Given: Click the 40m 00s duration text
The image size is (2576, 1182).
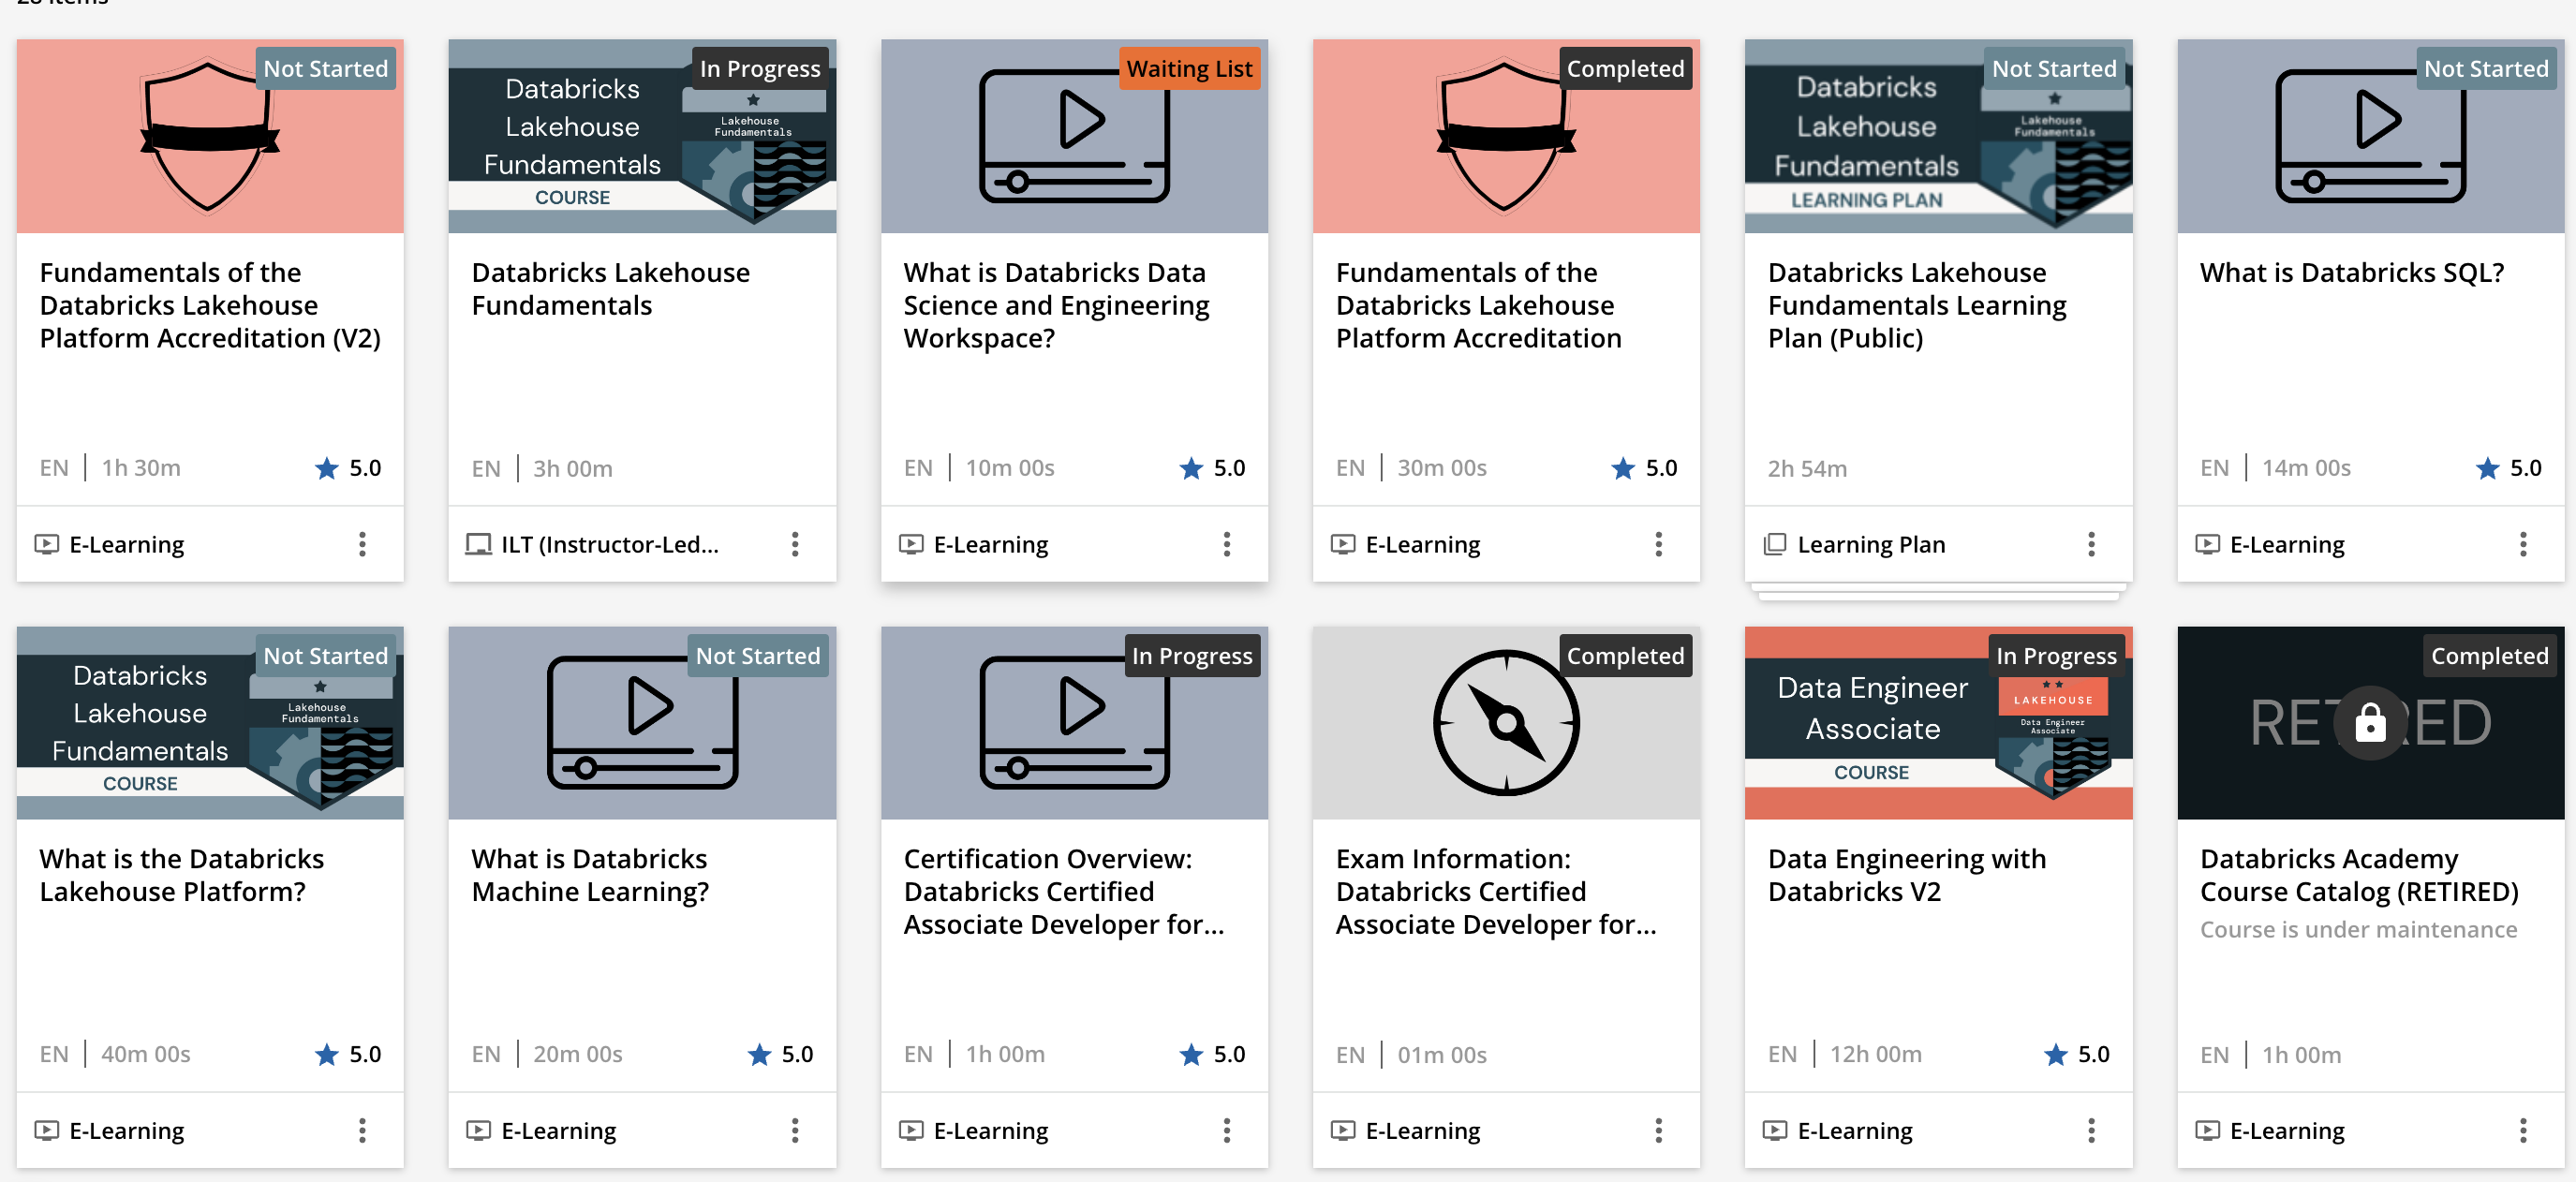Looking at the screenshot, I should click(x=146, y=1055).
